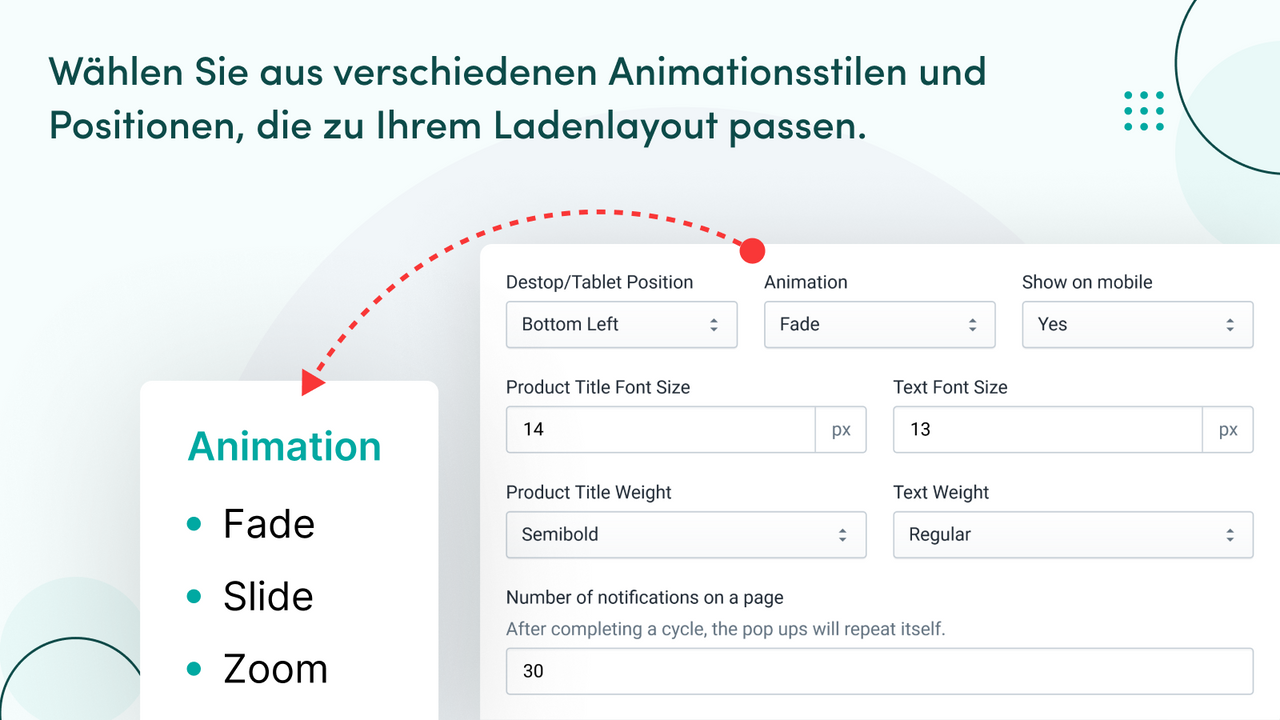Click the Number of notifications on a page label

(x=645, y=597)
